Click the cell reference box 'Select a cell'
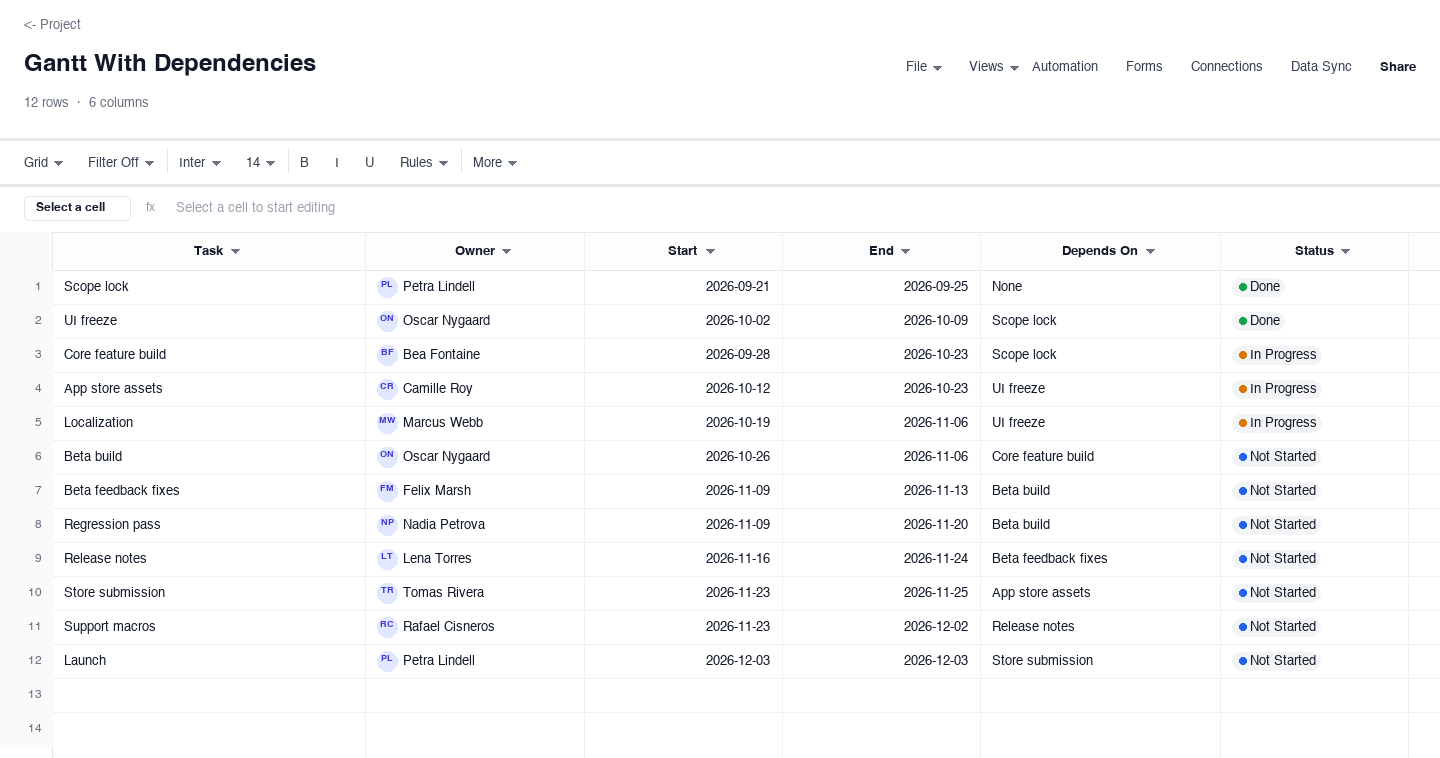This screenshot has width=1440, height=758. (77, 208)
